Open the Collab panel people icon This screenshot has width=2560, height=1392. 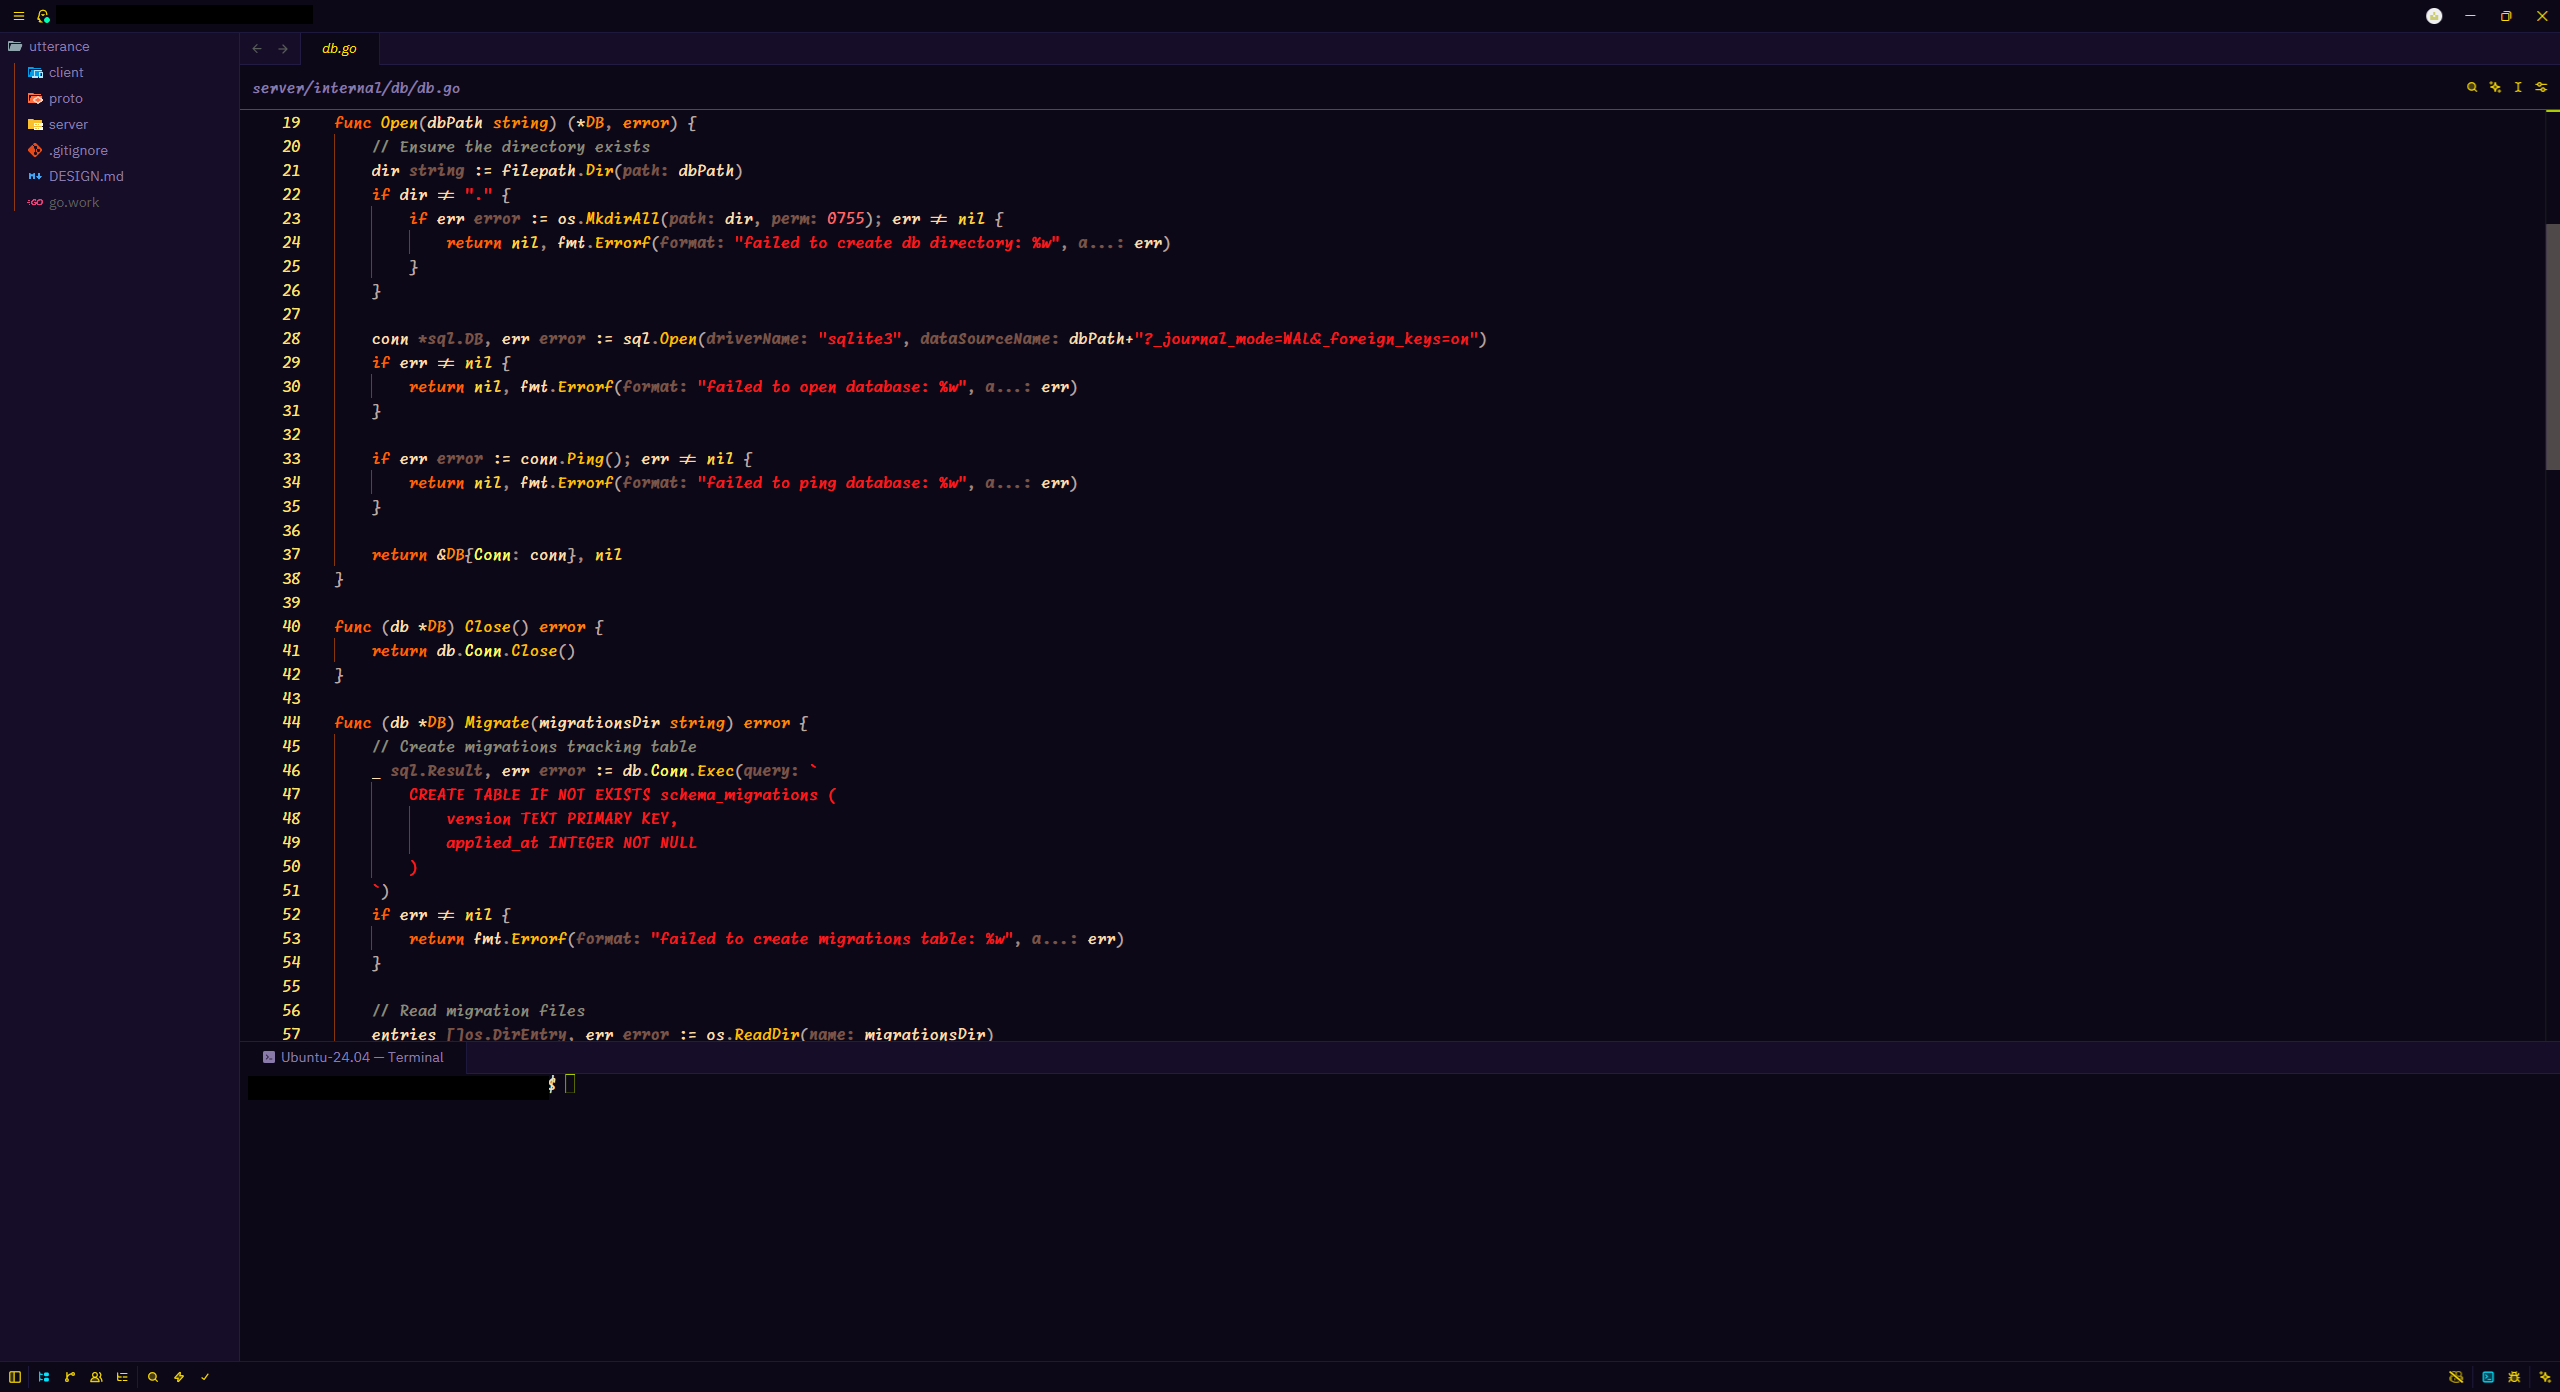96,1377
